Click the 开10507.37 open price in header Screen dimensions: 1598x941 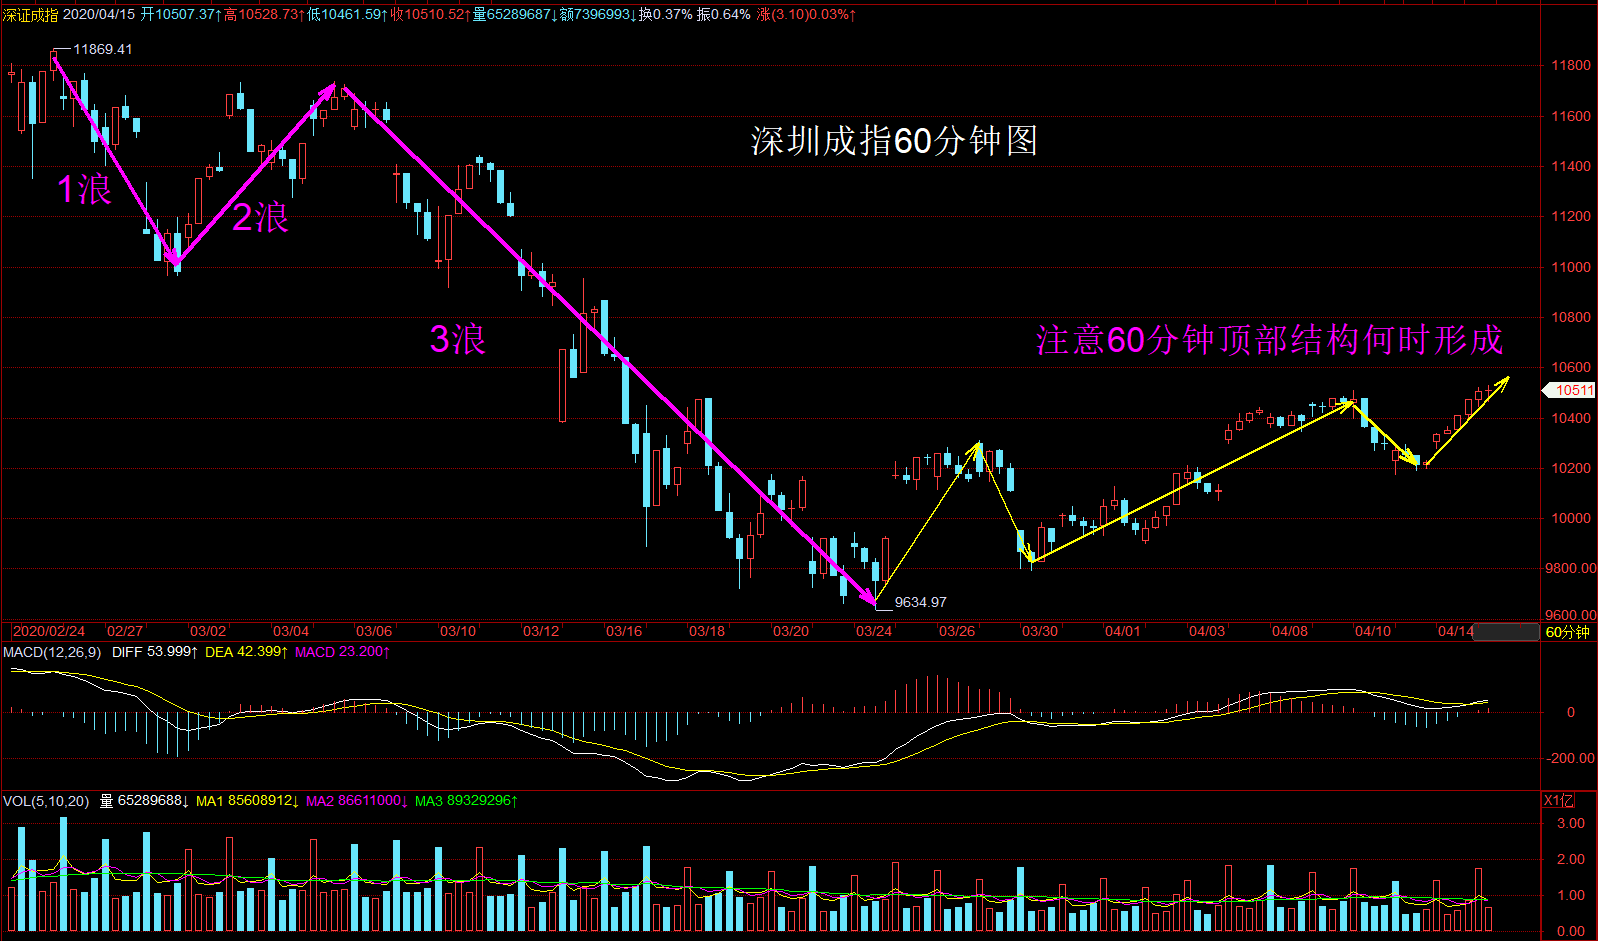pos(181,15)
